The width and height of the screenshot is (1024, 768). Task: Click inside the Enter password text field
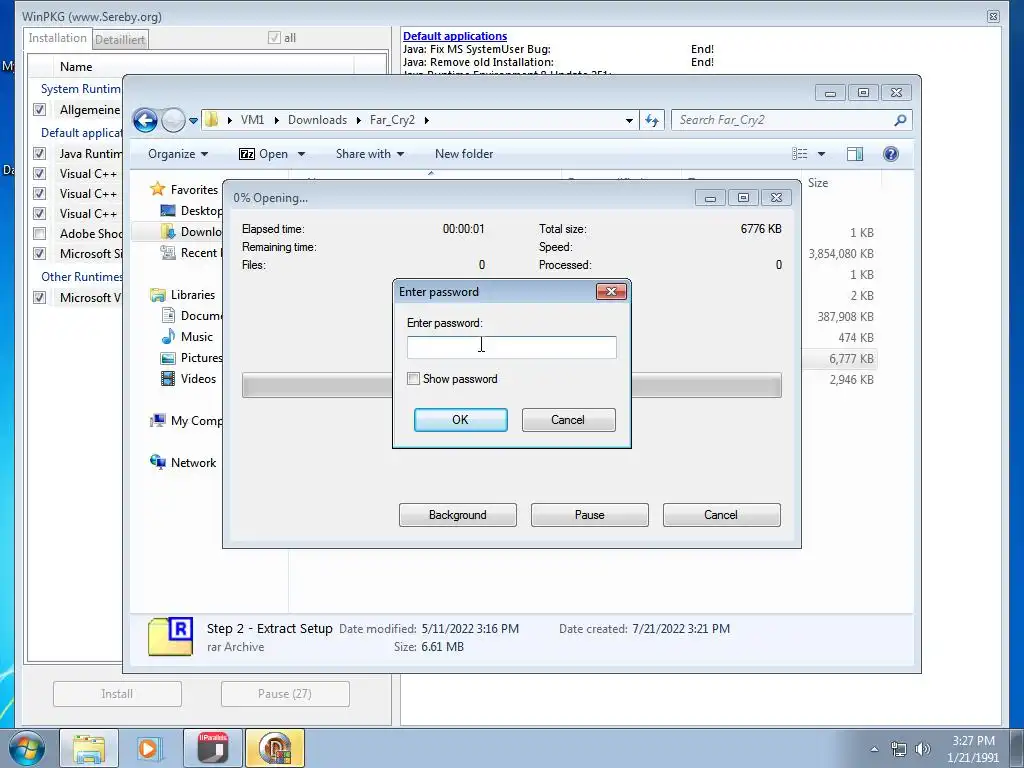[511, 347]
